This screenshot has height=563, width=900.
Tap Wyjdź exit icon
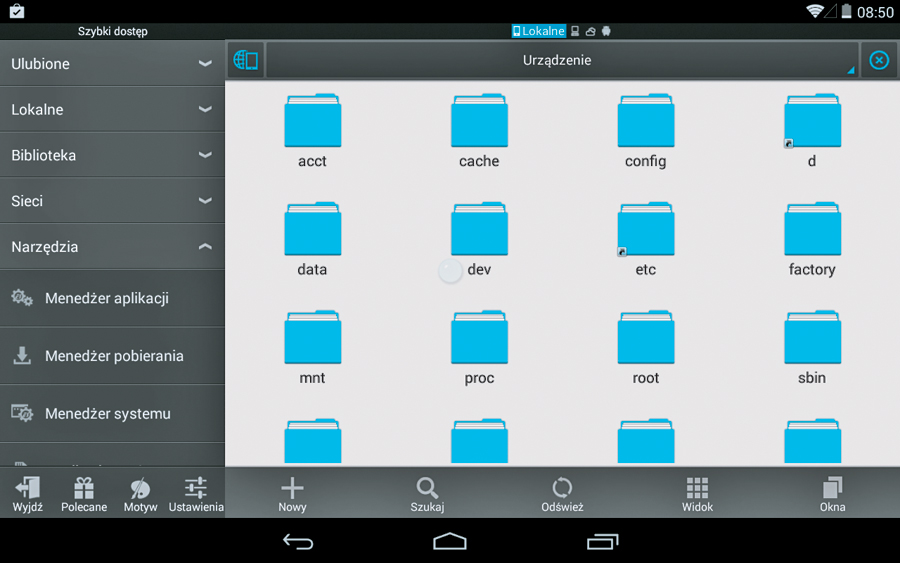tap(28, 492)
